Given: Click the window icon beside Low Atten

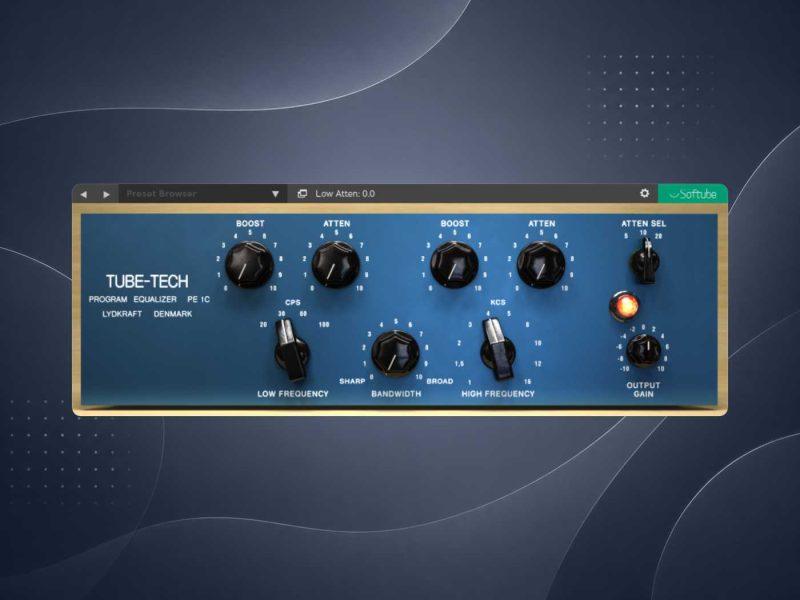Looking at the screenshot, I should point(302,194).
